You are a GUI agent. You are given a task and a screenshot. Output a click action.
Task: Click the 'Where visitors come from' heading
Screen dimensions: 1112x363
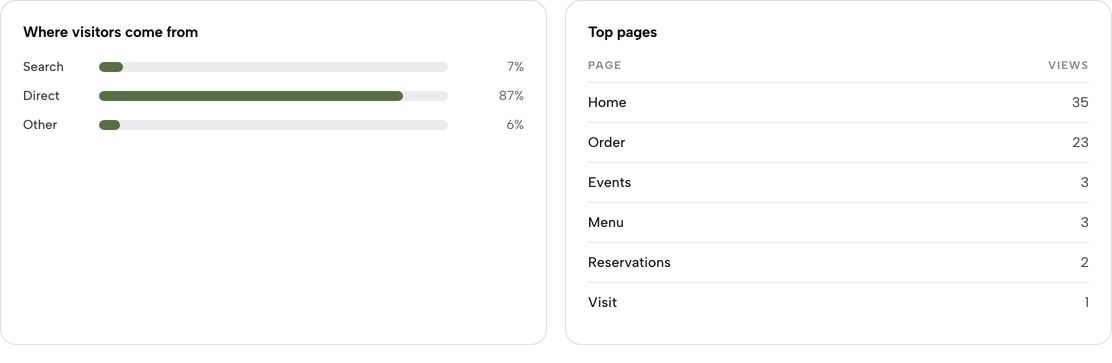pyautogui.click(x=111, y=32)
